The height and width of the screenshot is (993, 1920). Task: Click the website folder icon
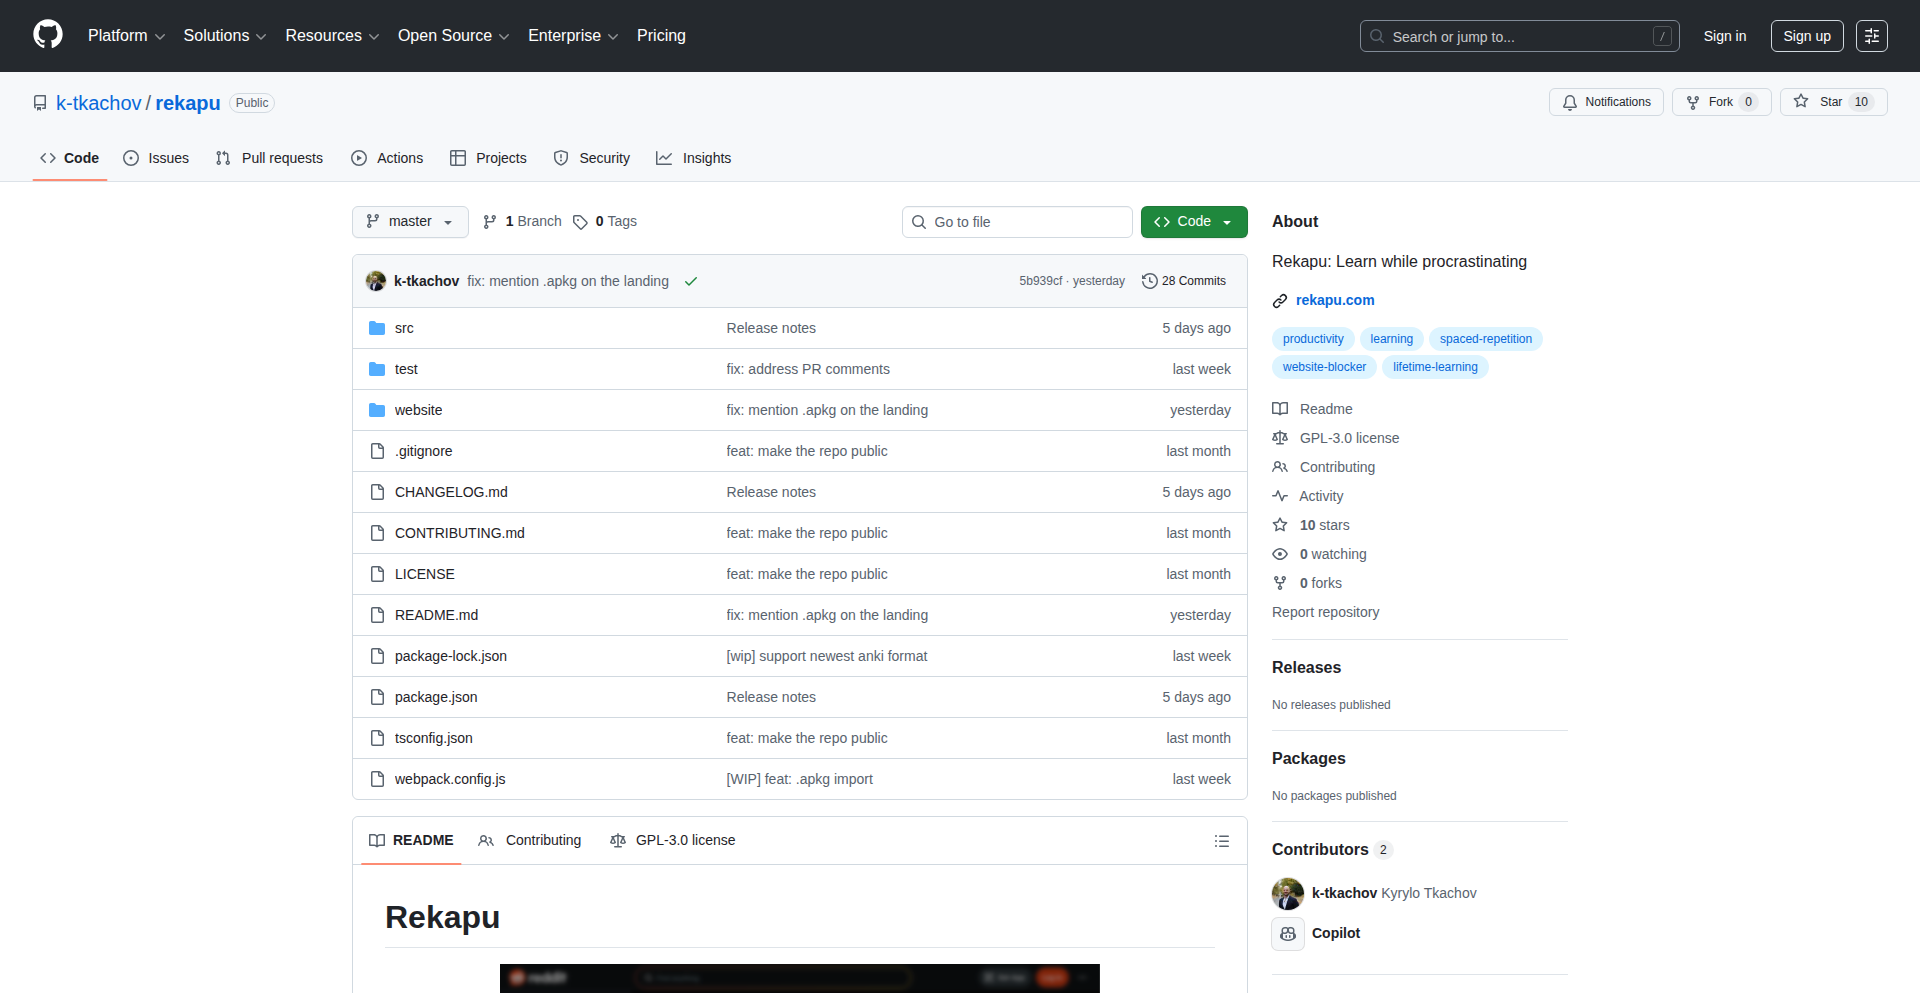[377, 410]
